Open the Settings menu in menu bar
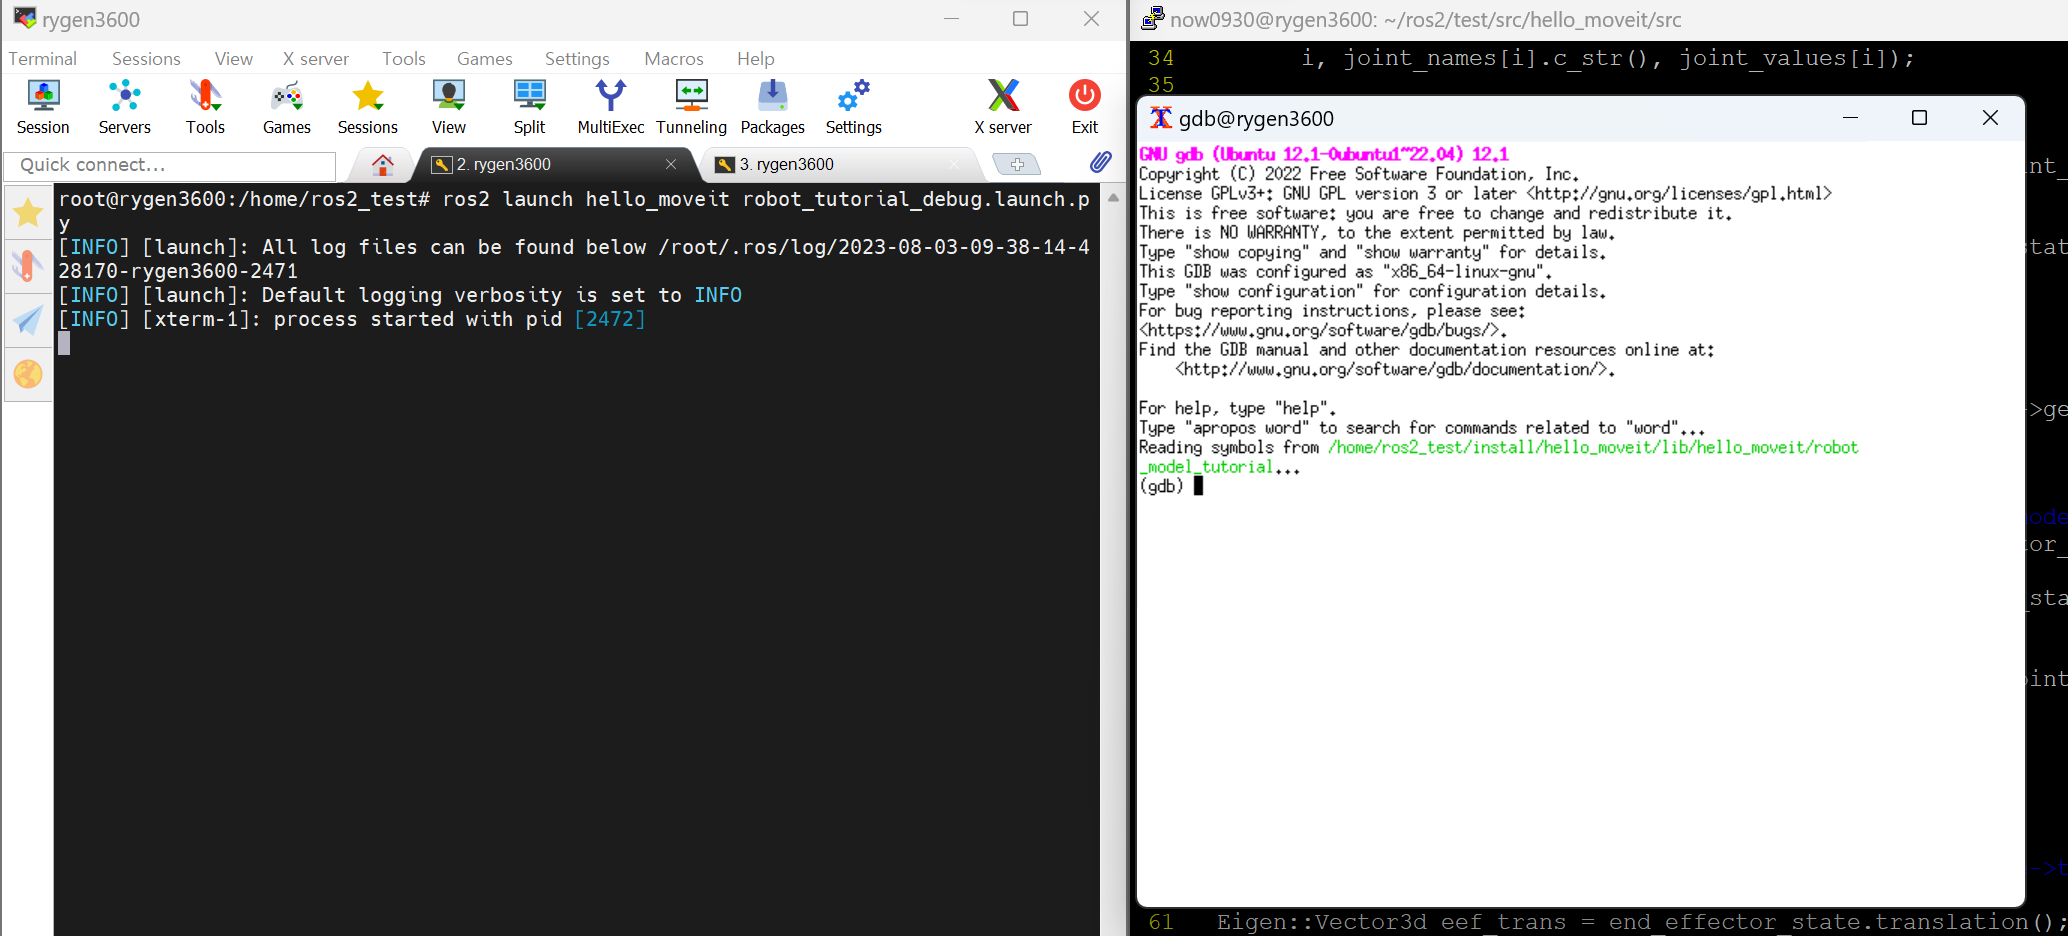Screen dimensions: 2068x936 point(577,59)
